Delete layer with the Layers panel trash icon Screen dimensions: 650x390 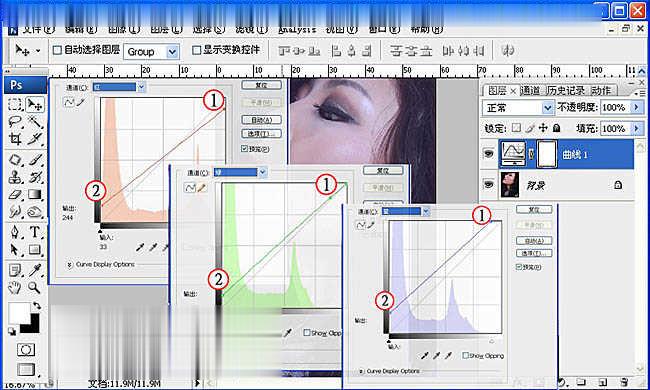pyautogui.click(x=624, y=382)
